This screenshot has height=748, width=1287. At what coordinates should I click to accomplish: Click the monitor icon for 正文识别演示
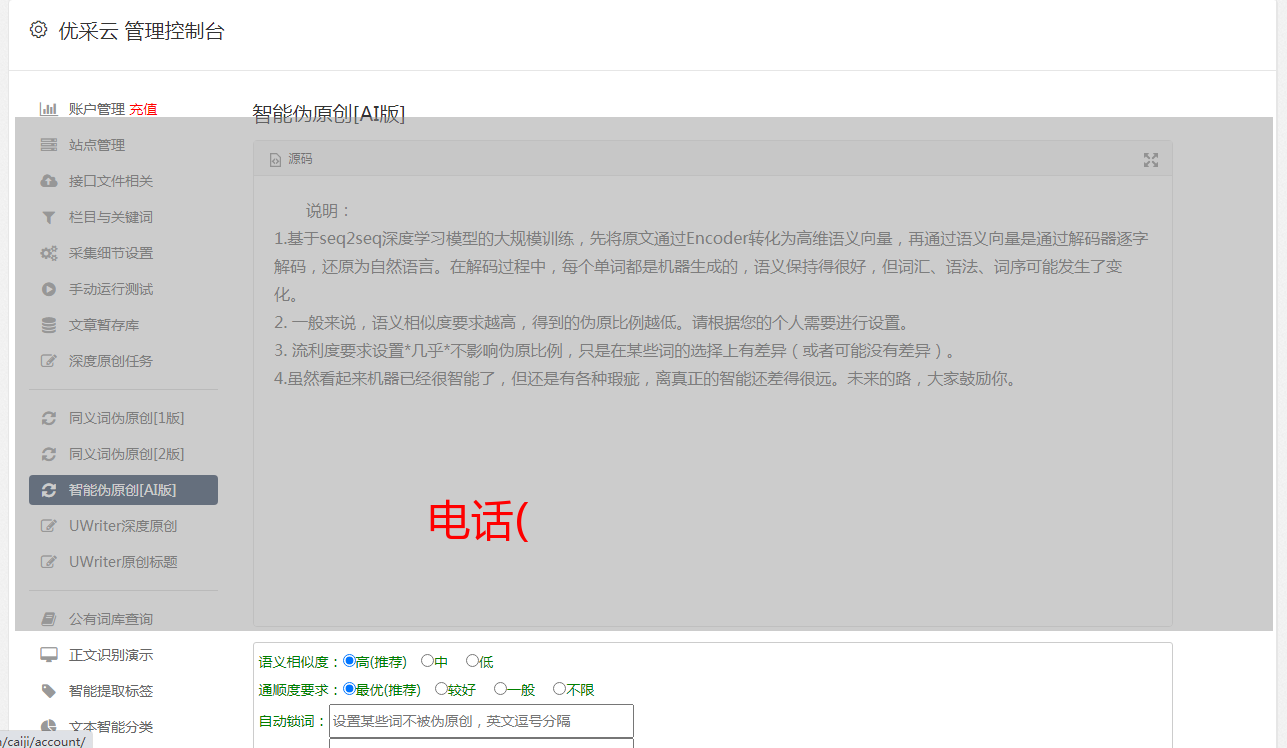pos(48,655)
